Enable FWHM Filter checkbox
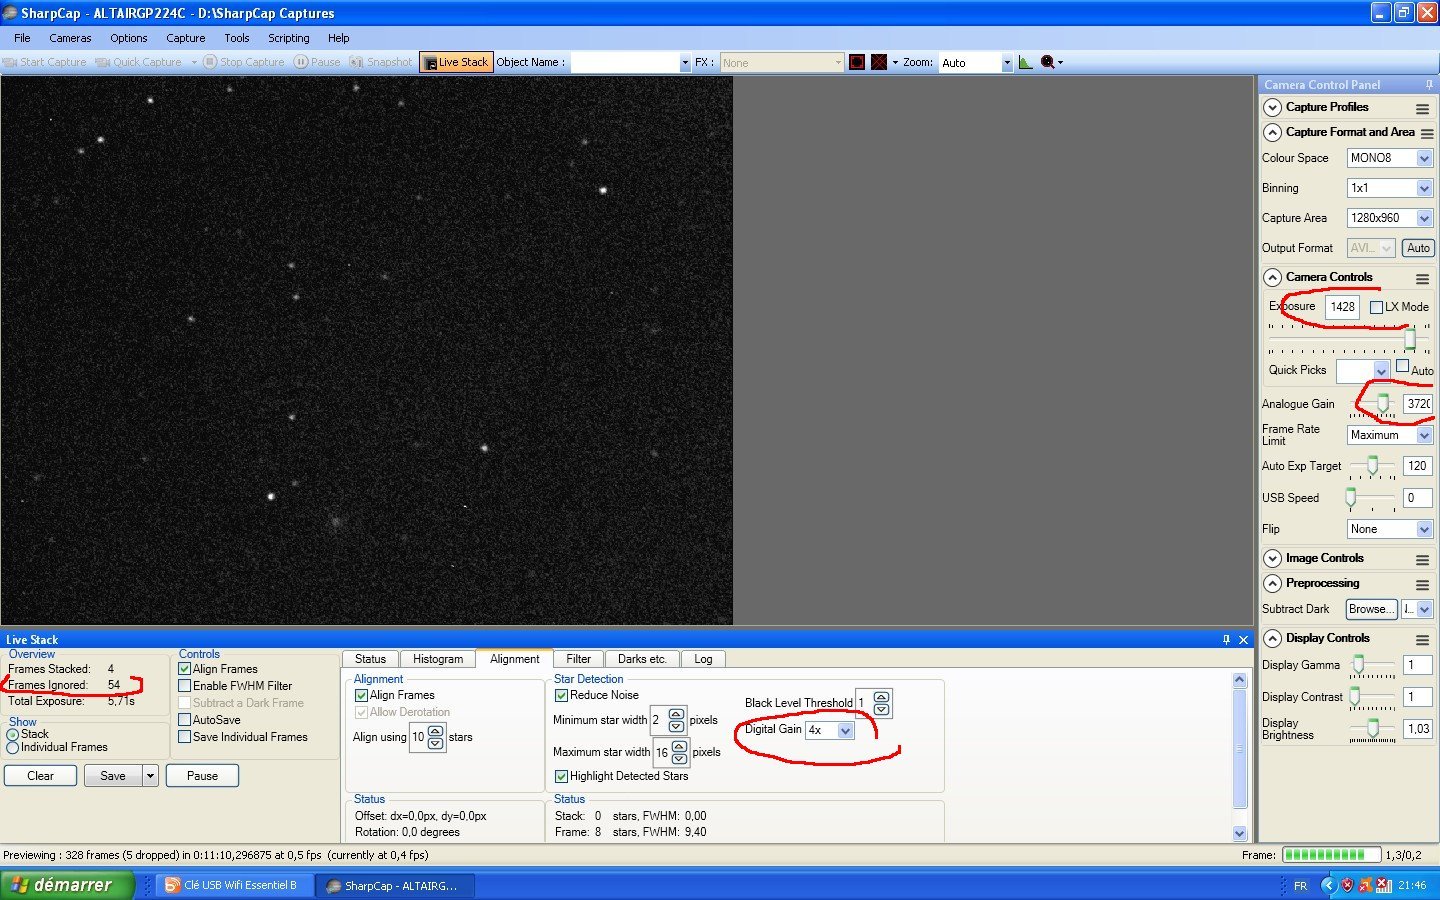The height and width of the screenshot is (900, 1440). 184,686
